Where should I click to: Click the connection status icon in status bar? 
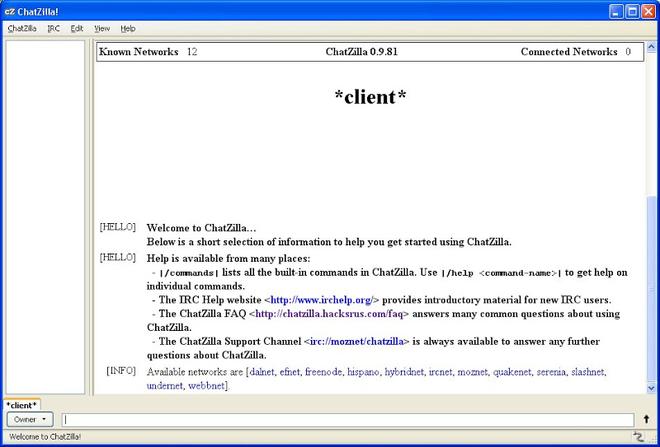pyautogui.click(x=638, y=437)
